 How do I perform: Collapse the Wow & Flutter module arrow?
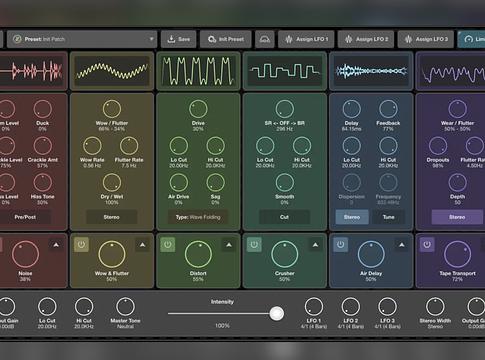[x=142, y=245]
